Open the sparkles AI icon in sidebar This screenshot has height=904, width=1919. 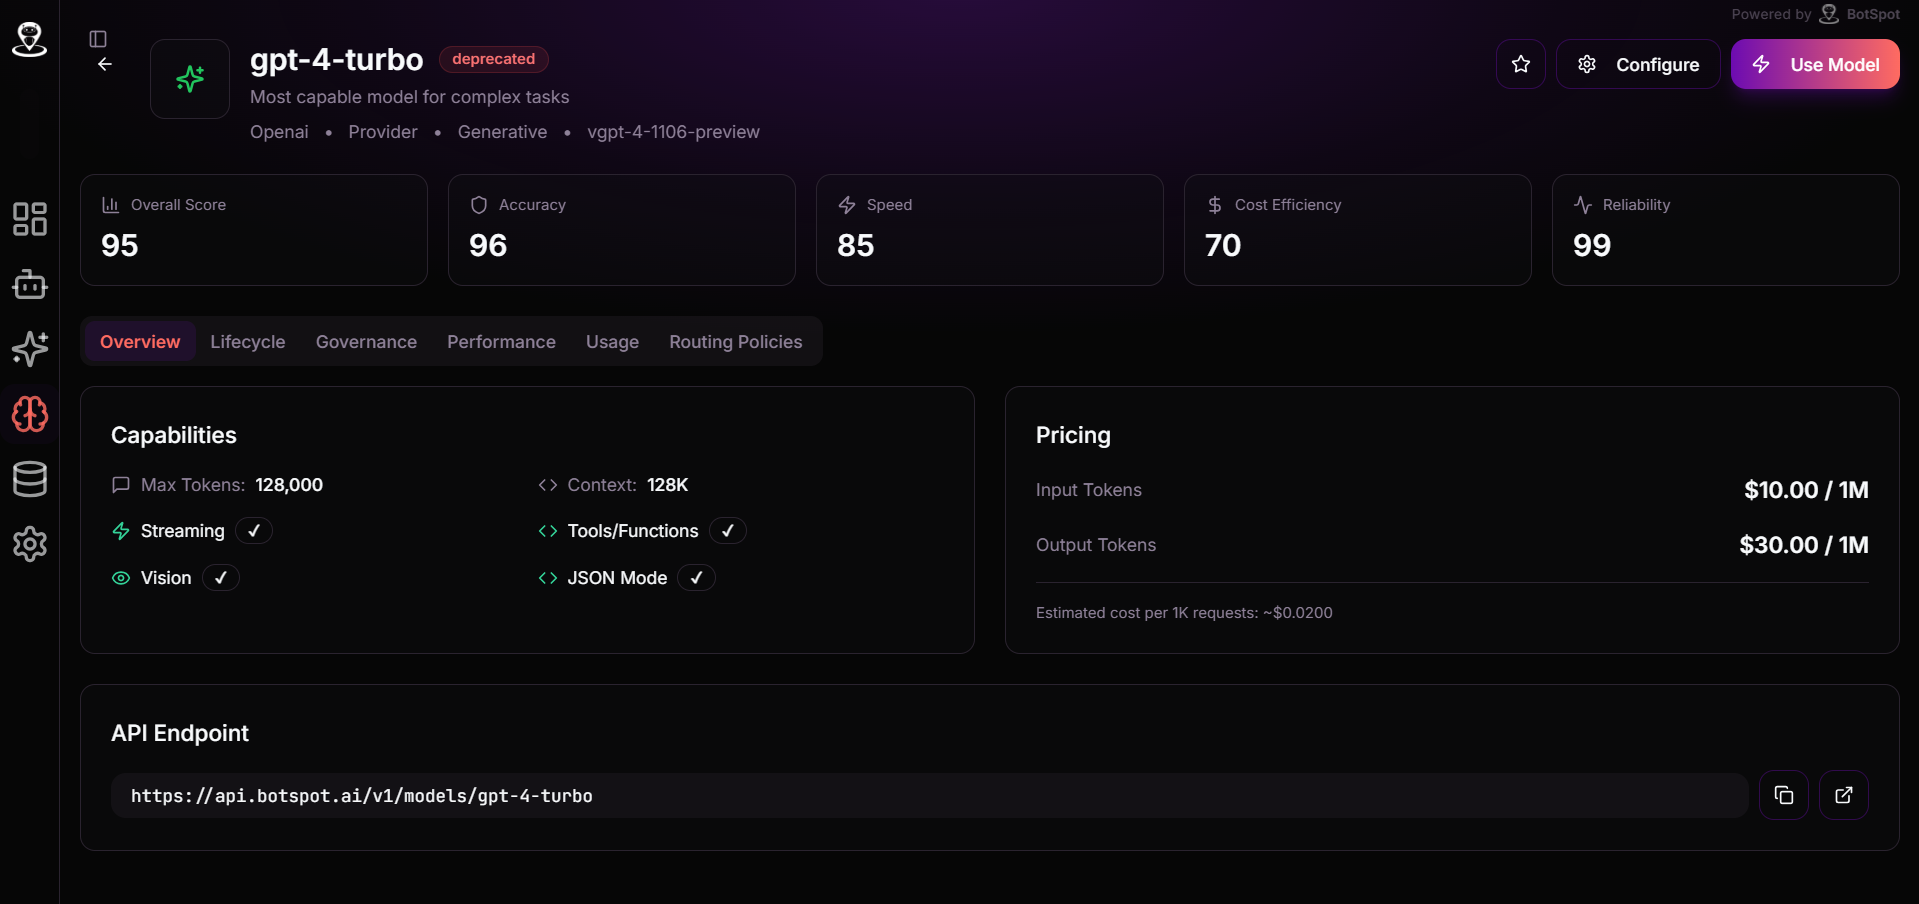coord(30,349)
